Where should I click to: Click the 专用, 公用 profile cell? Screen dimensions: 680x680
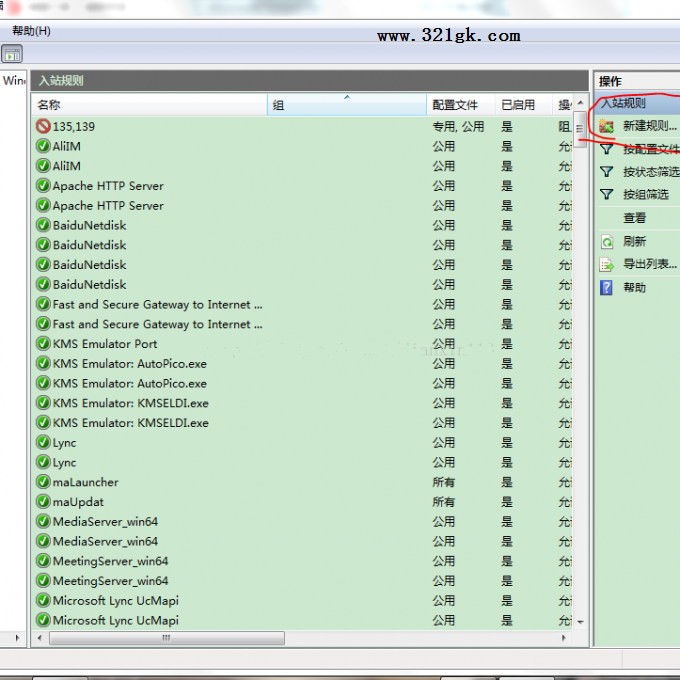458,126
